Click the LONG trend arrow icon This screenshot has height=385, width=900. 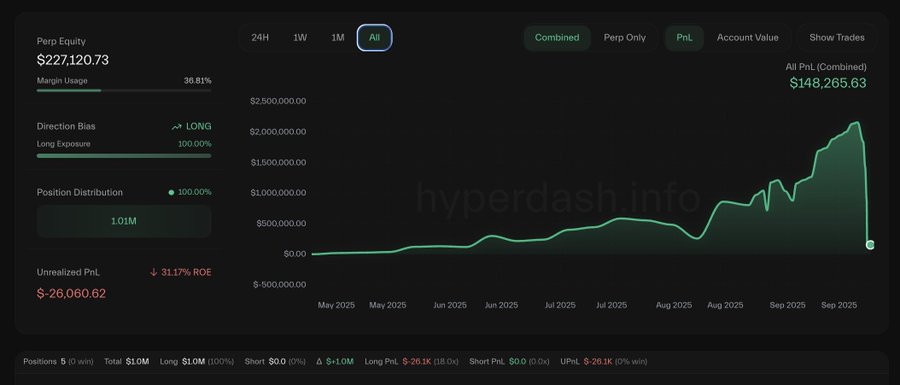coord(176,127)
